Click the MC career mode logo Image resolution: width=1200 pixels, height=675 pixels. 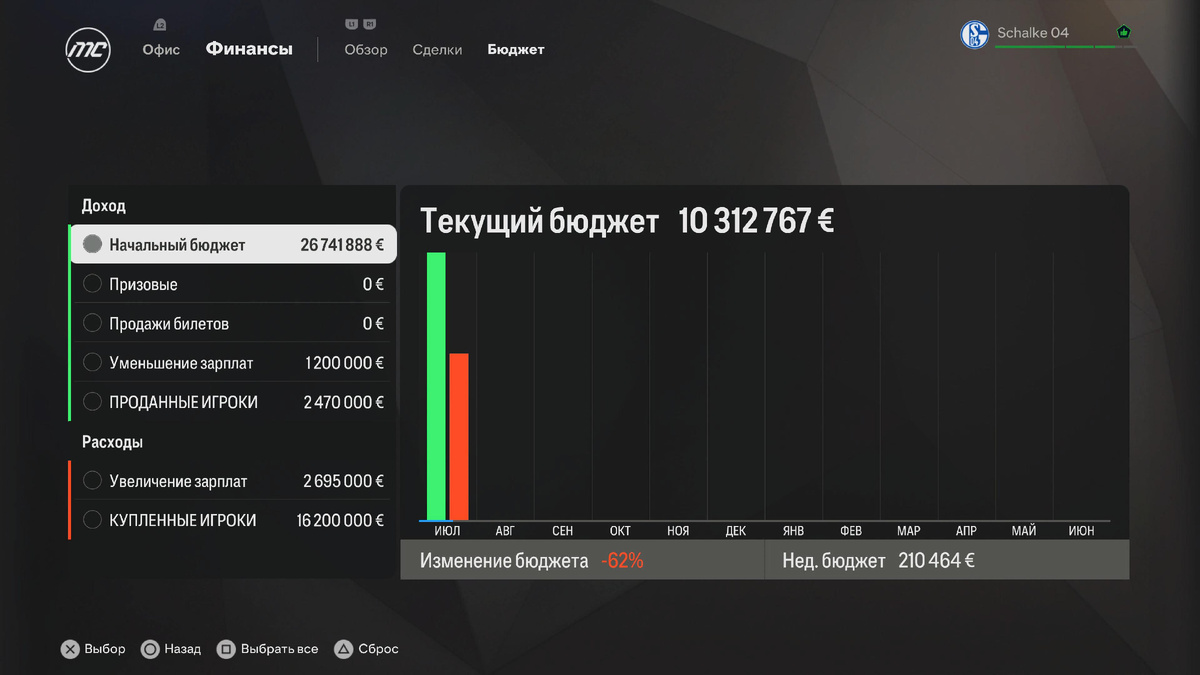(x=87, y=51)
